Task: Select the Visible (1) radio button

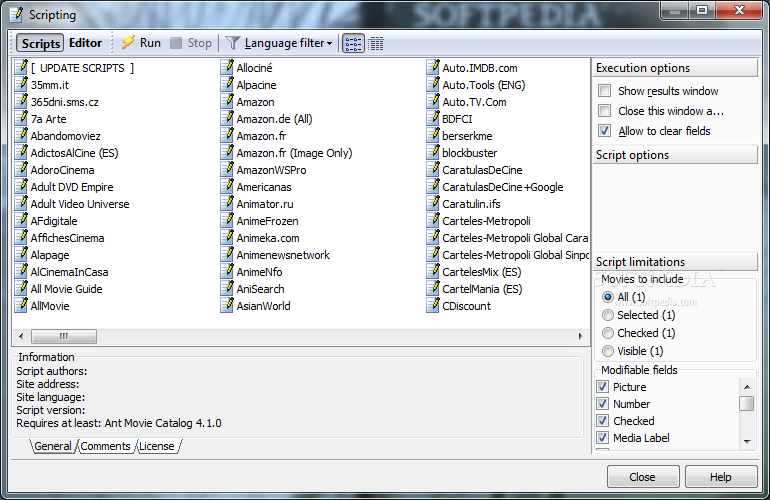Action: [x=608, y=351]
